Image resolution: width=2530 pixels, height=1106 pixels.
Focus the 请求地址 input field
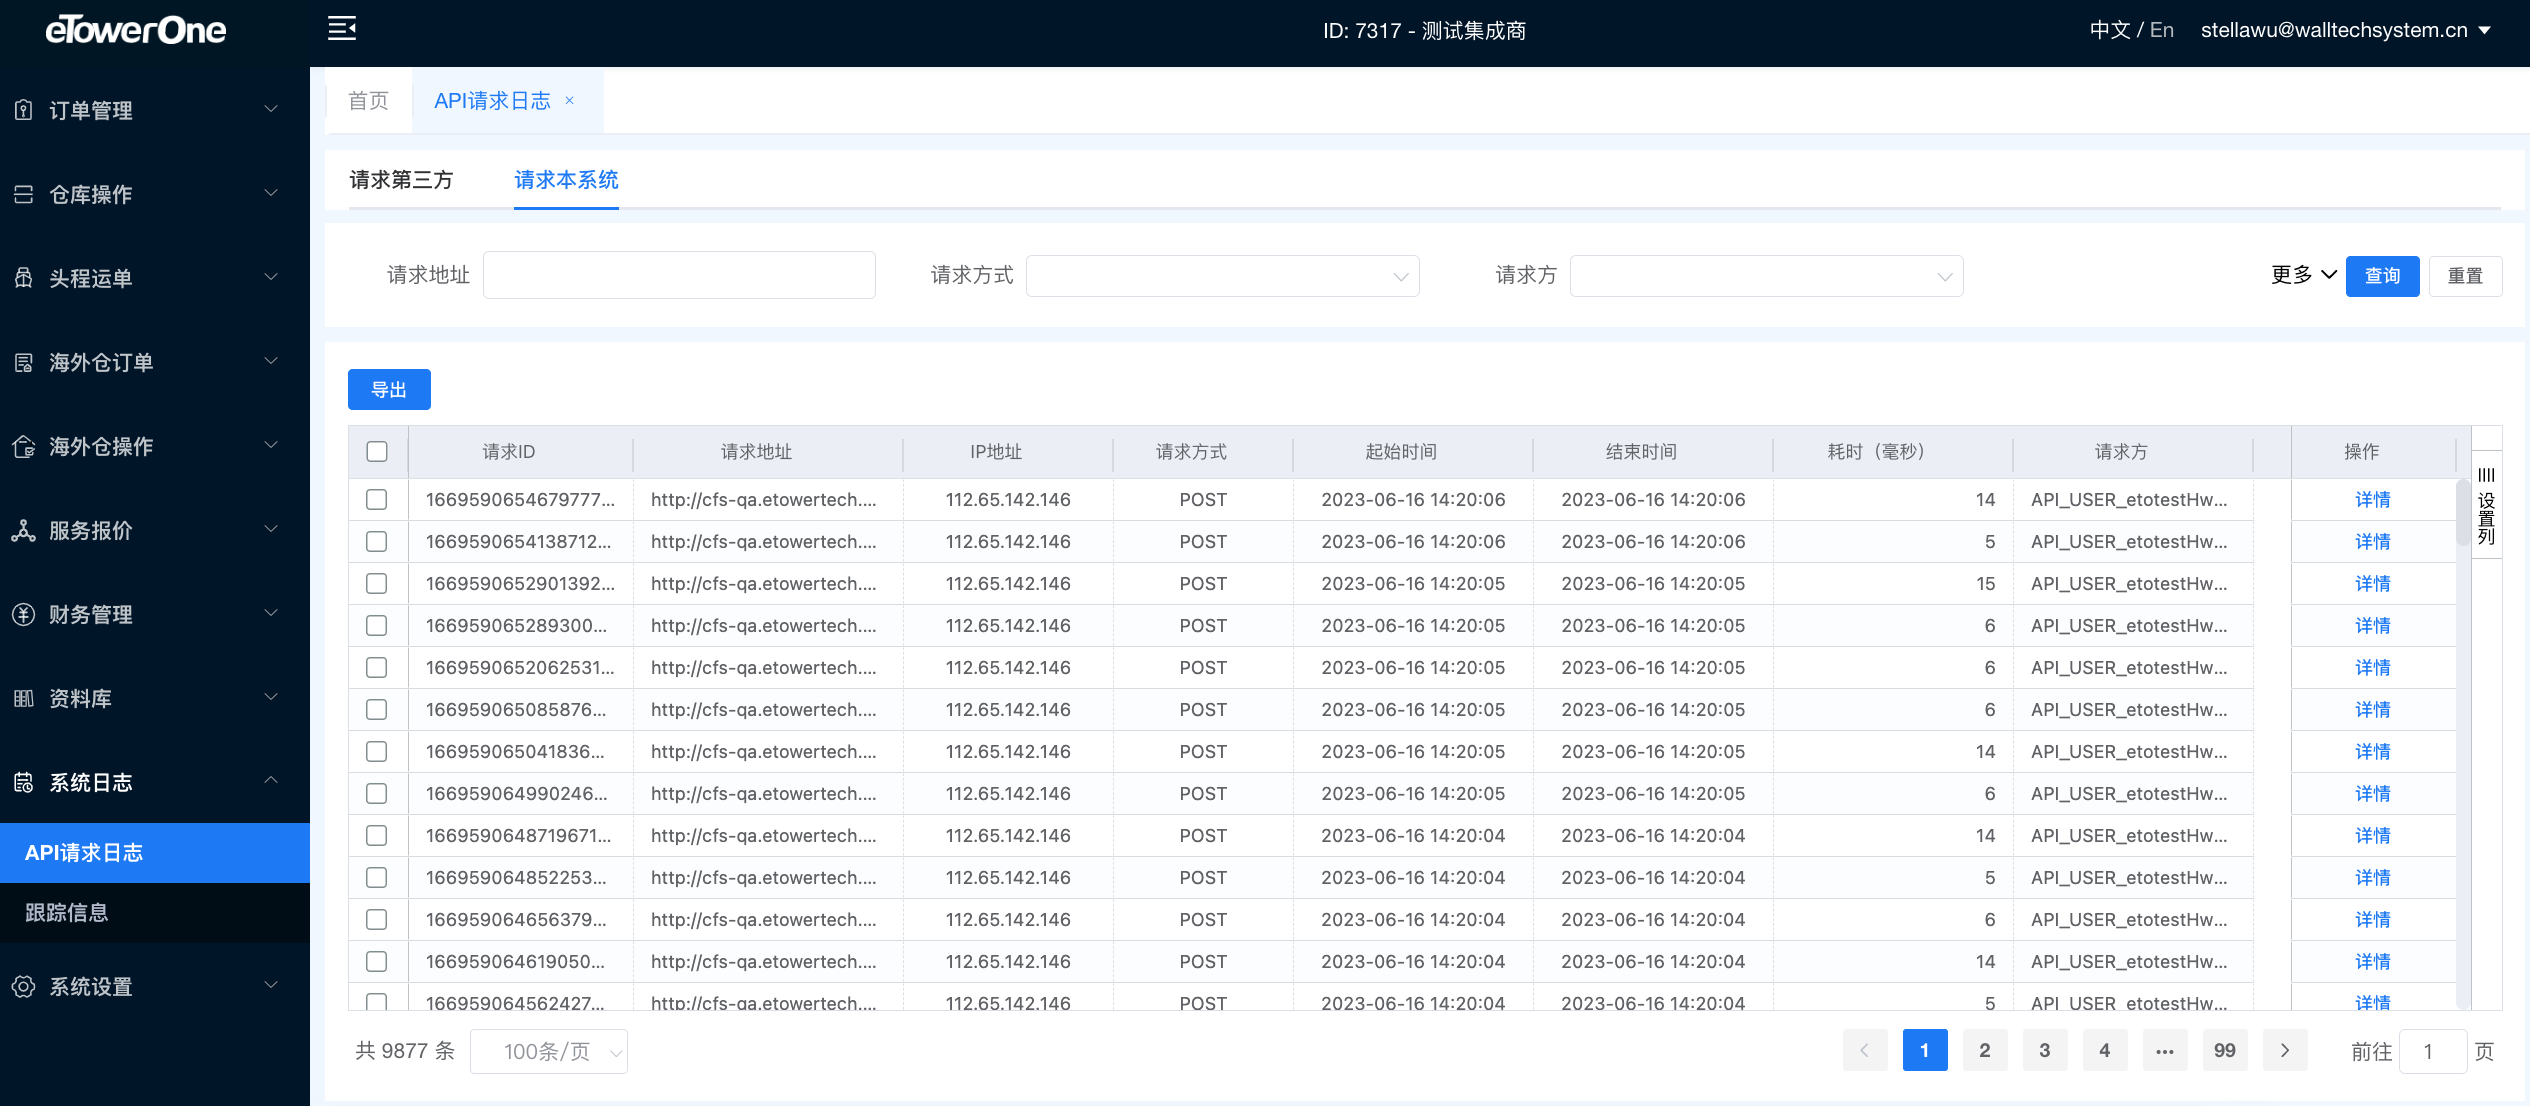679,275
